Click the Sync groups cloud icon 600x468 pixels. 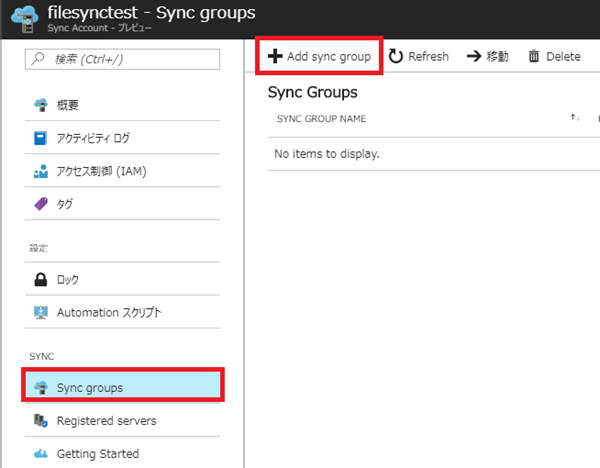(x=41, y=387)
